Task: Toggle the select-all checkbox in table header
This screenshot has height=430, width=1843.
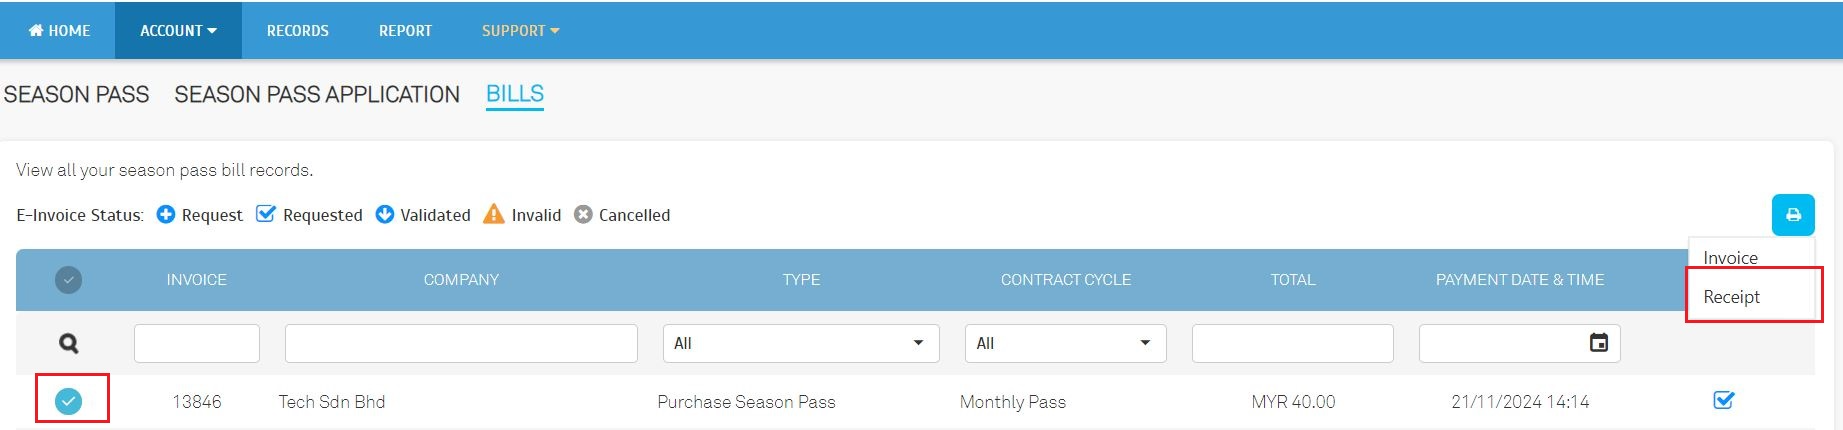Action: click(x=68, y=280)
